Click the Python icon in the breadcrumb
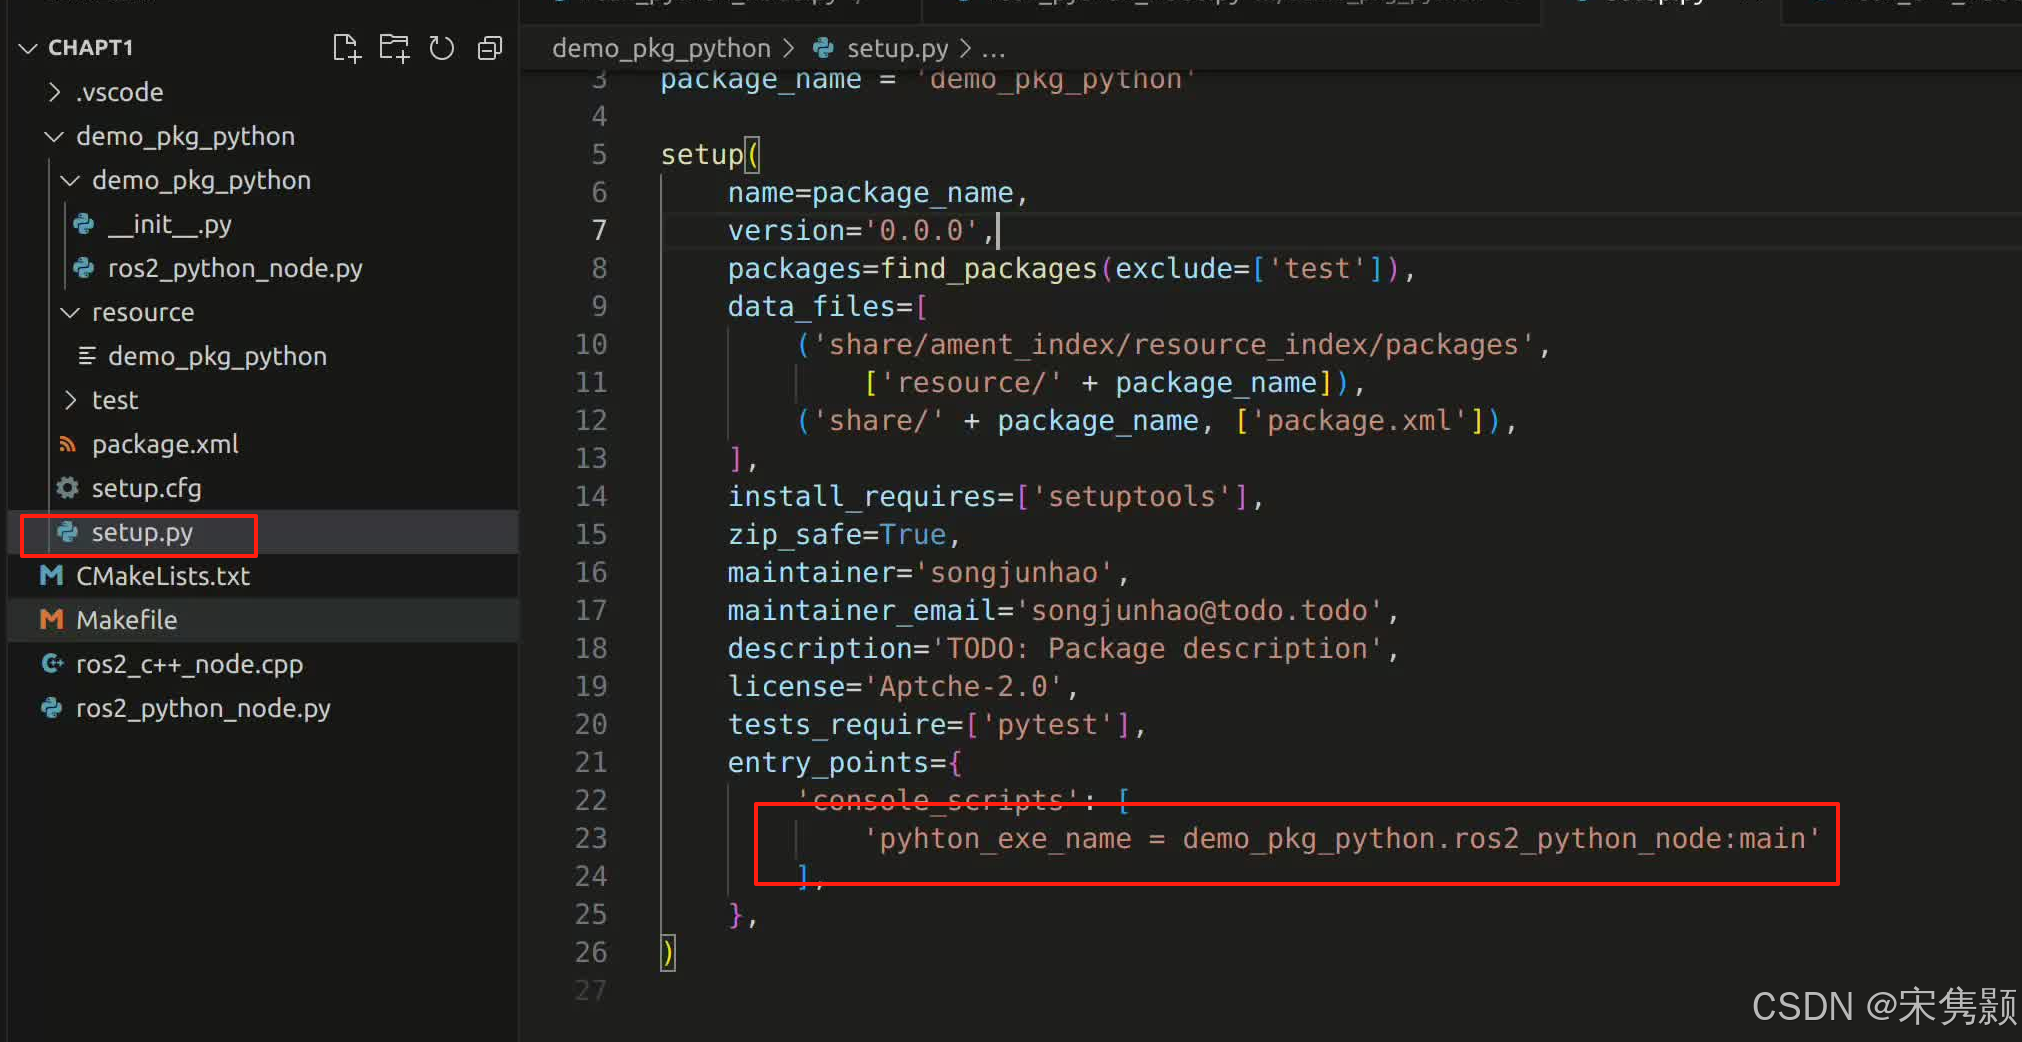 coord(824,48)
